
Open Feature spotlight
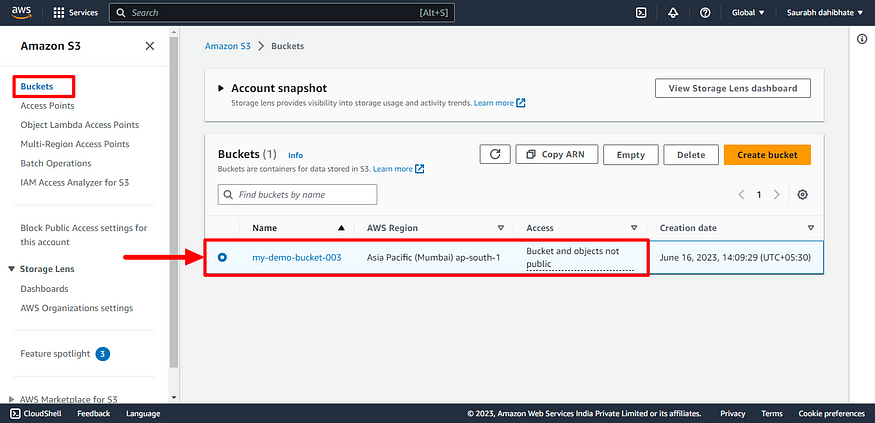point(55,354)
